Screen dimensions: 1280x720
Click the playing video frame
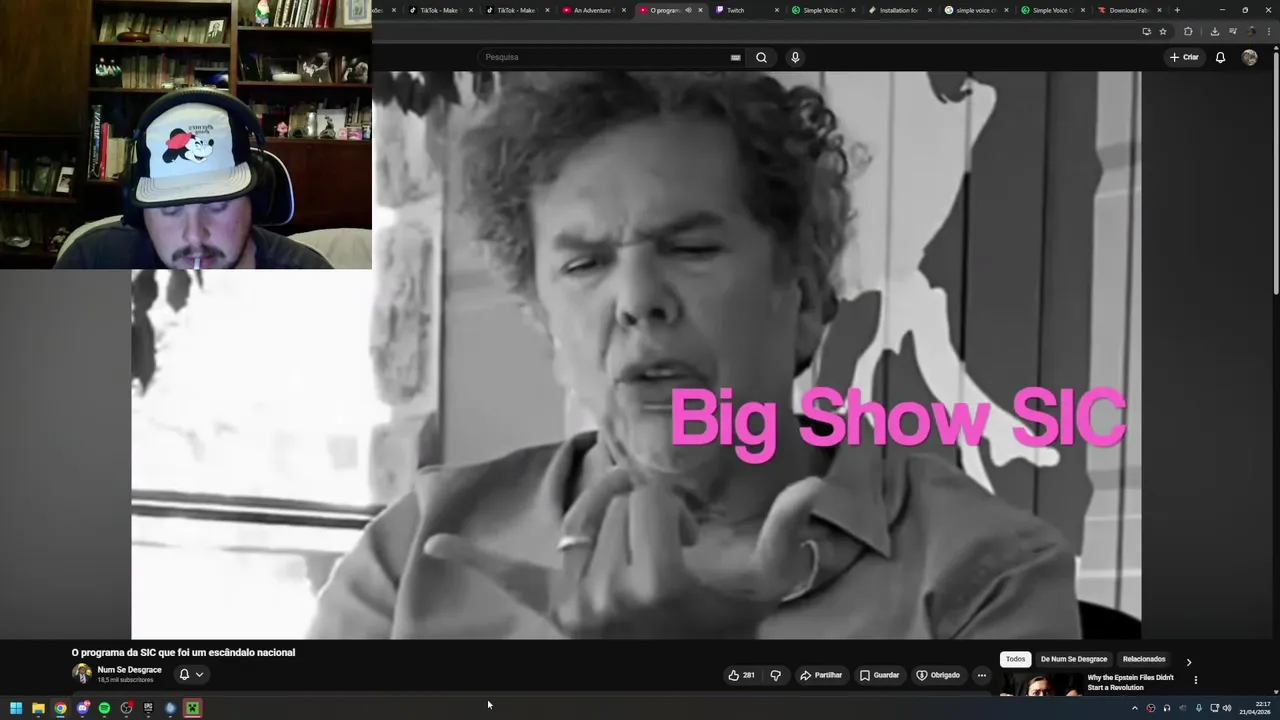click(636, 355)
